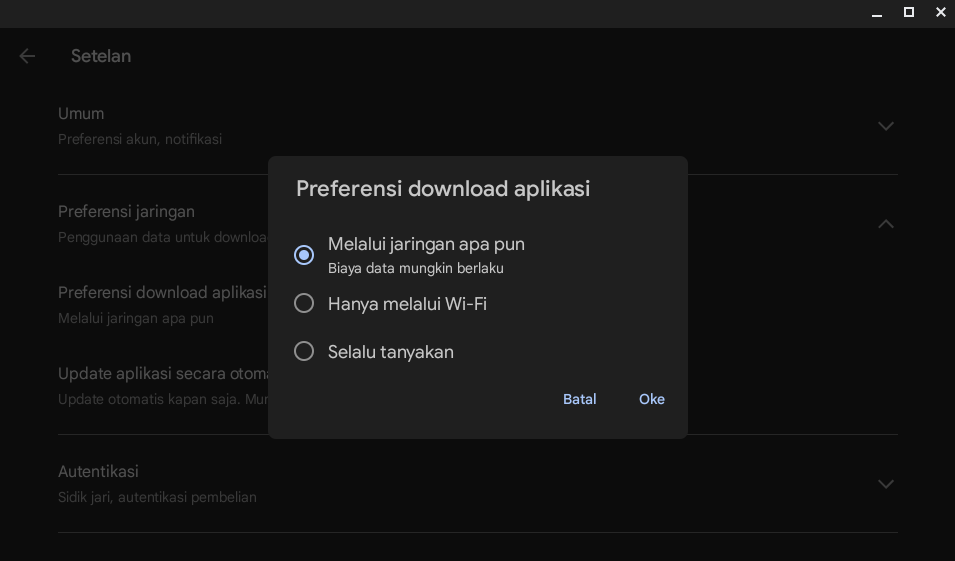The image size is (955, 561).
Task: Confirm the selection with Oke
Action: click(651, 399)
